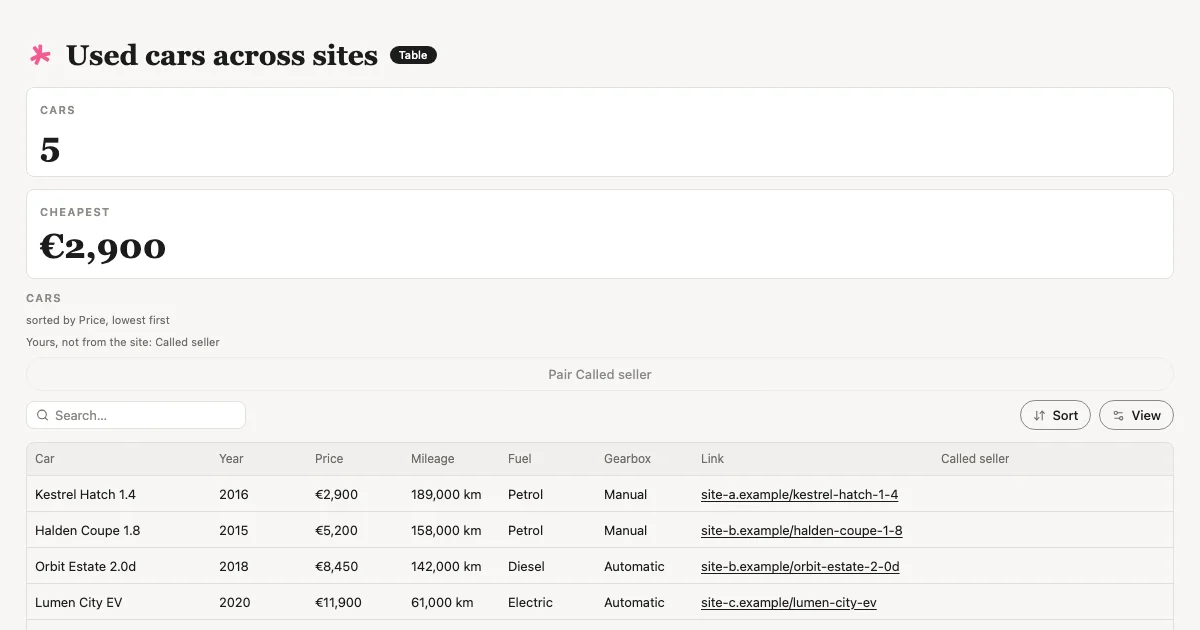
Task: Click the 2018 year cell
Action: tap(234, 566)
